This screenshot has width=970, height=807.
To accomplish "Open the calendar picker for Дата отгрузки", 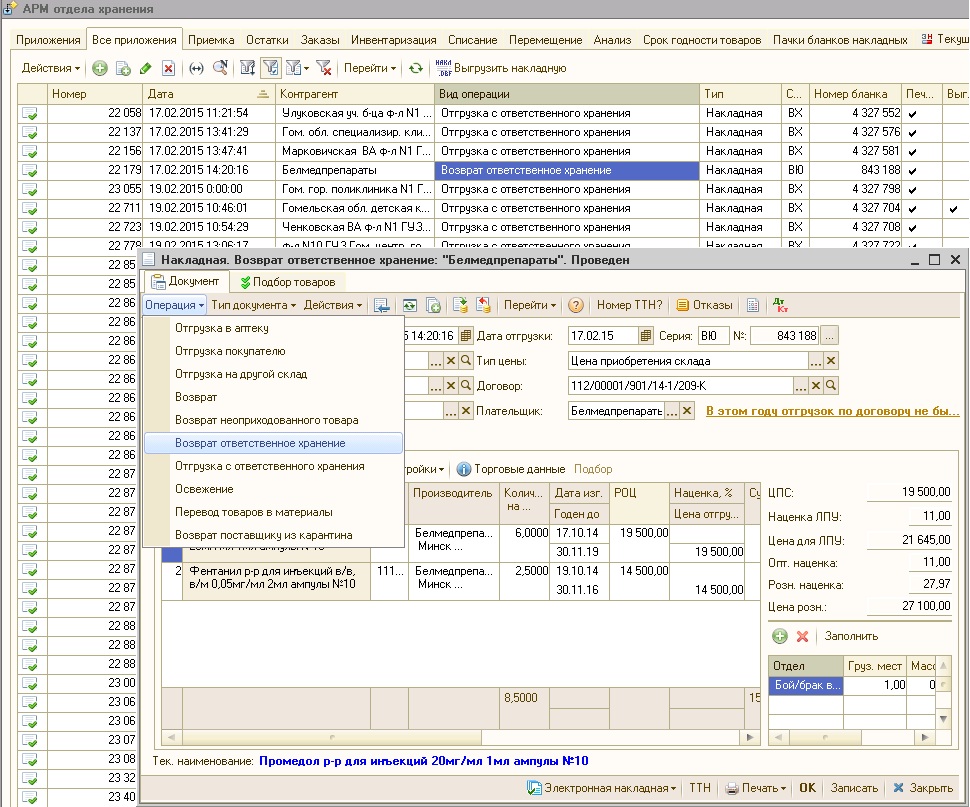I will pyautogui.click(x=646, y=335).
